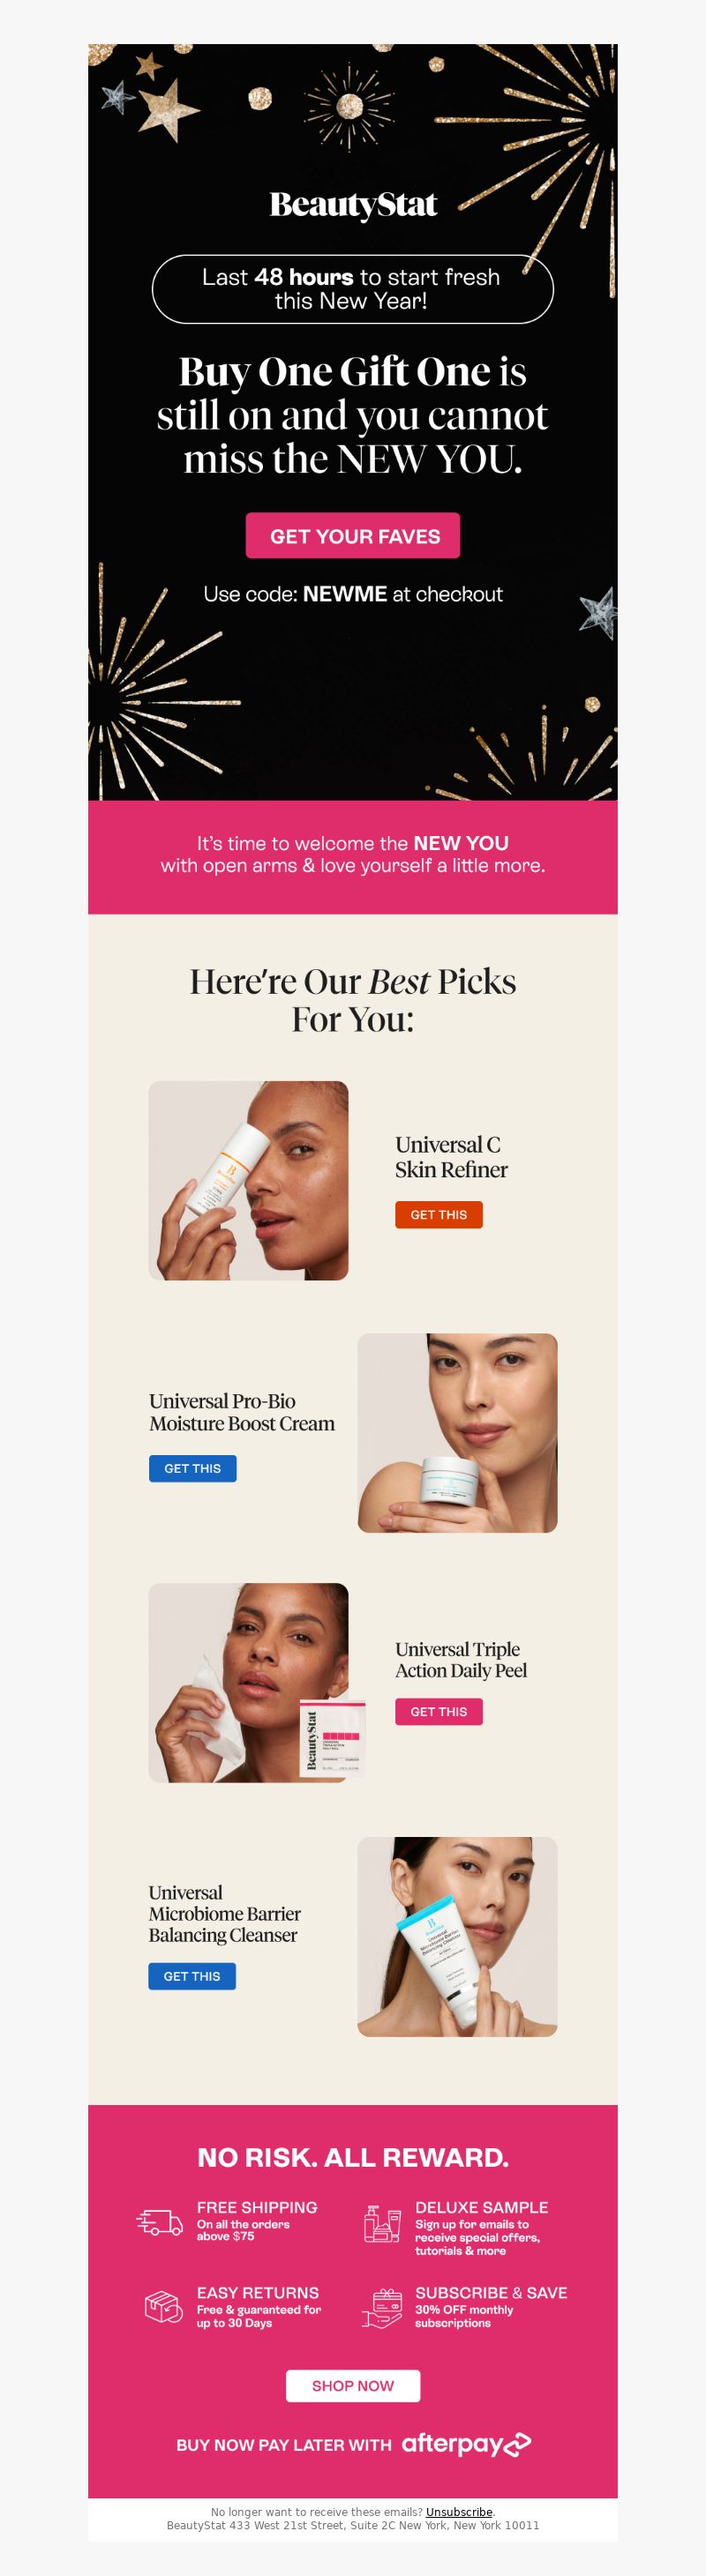Click the free shipping truck icon

click(159, 2222)
